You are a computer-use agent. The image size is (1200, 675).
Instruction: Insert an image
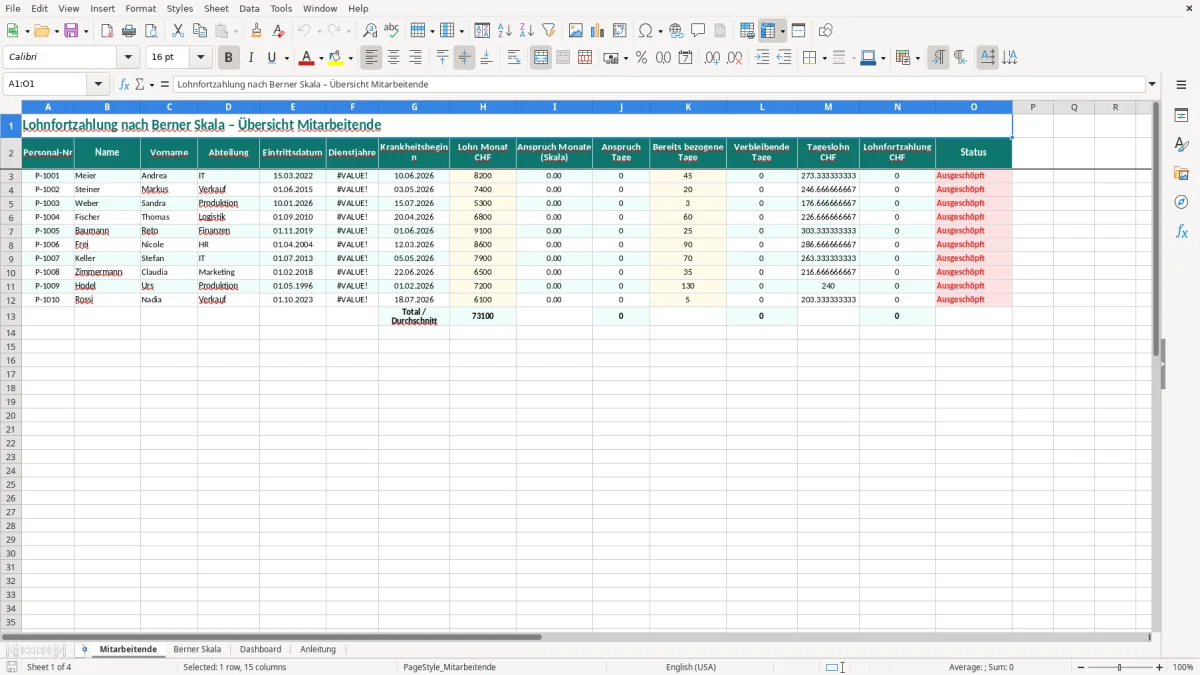click(576, 31)
